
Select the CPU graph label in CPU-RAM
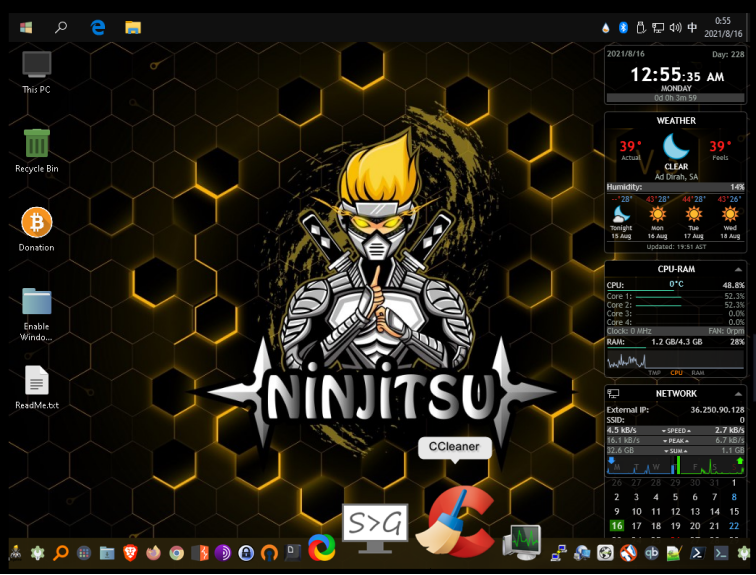[x=676, y=373]
